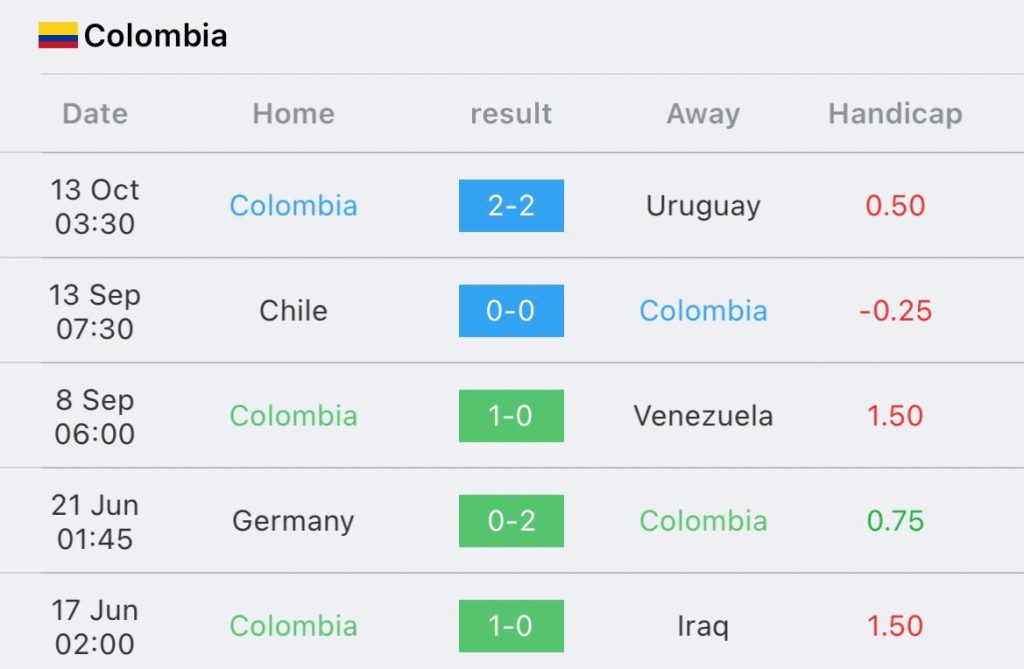Screen dimensions: 1024x669
Task: Click the Colombia flag icon
Action: pyautogui.click(x=57, y=35)
